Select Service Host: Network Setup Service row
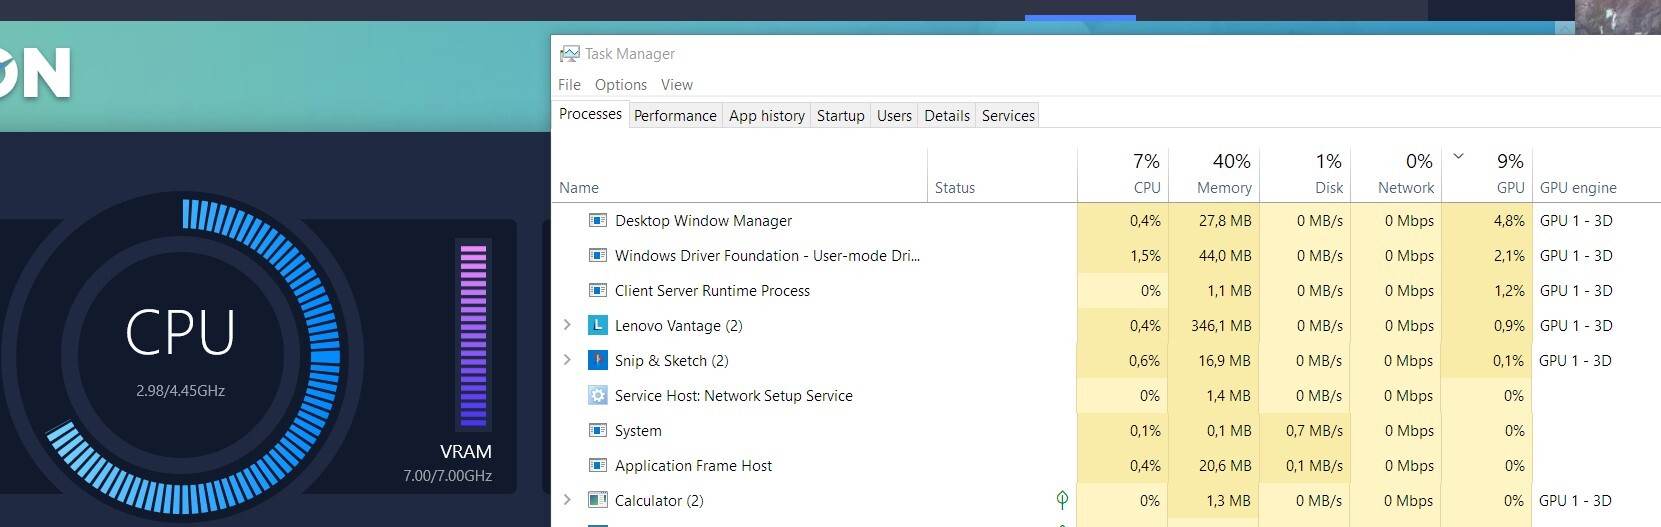Image resolution: width=1661 pixels, height=527 pixels. 1106,395
